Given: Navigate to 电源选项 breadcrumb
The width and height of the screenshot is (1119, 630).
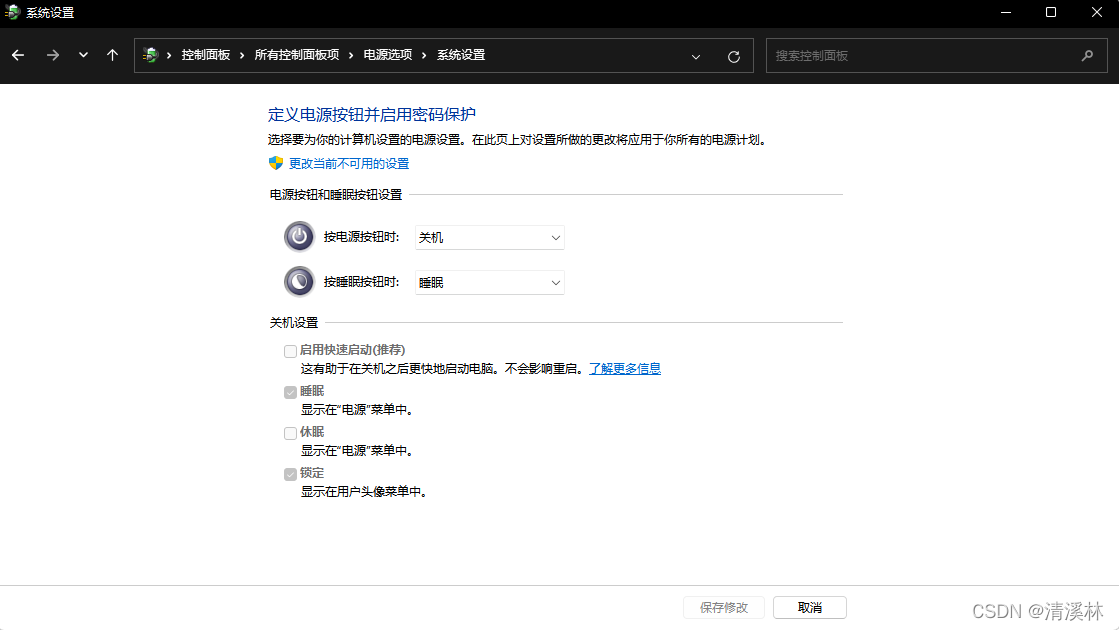Looking at the screenshot, I should pos(388,55).
